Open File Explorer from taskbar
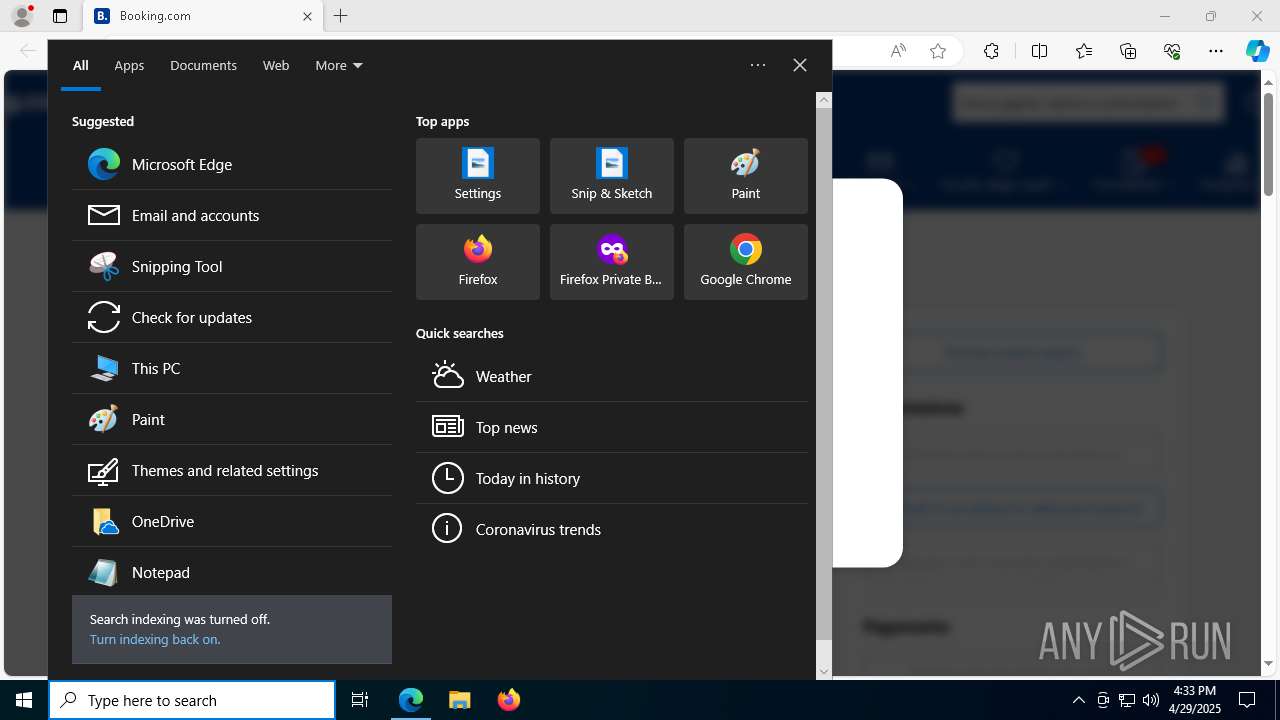Screen dimensions: 1280x720 (x=459, y=700)
